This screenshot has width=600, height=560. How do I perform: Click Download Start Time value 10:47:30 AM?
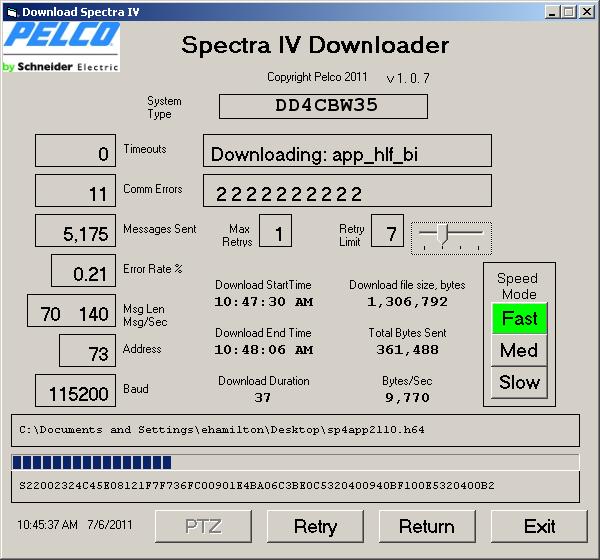click(264, 302)
